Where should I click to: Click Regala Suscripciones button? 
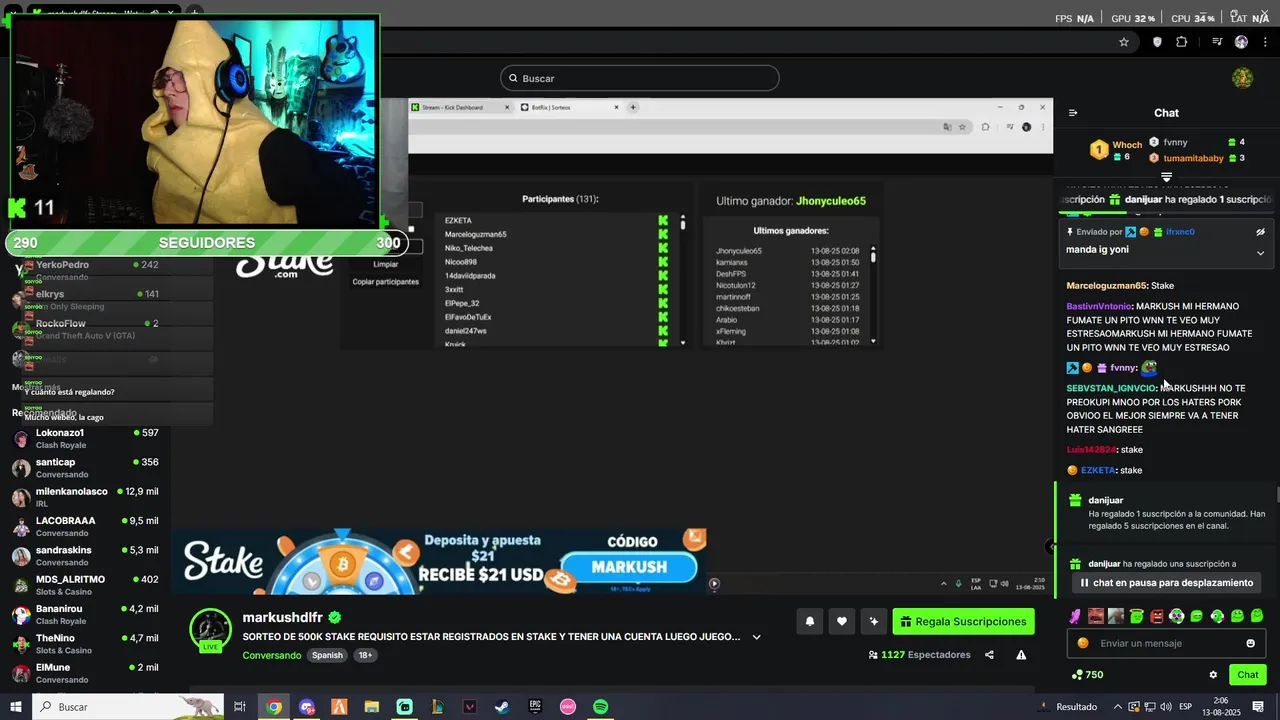(x=963, y=621)
